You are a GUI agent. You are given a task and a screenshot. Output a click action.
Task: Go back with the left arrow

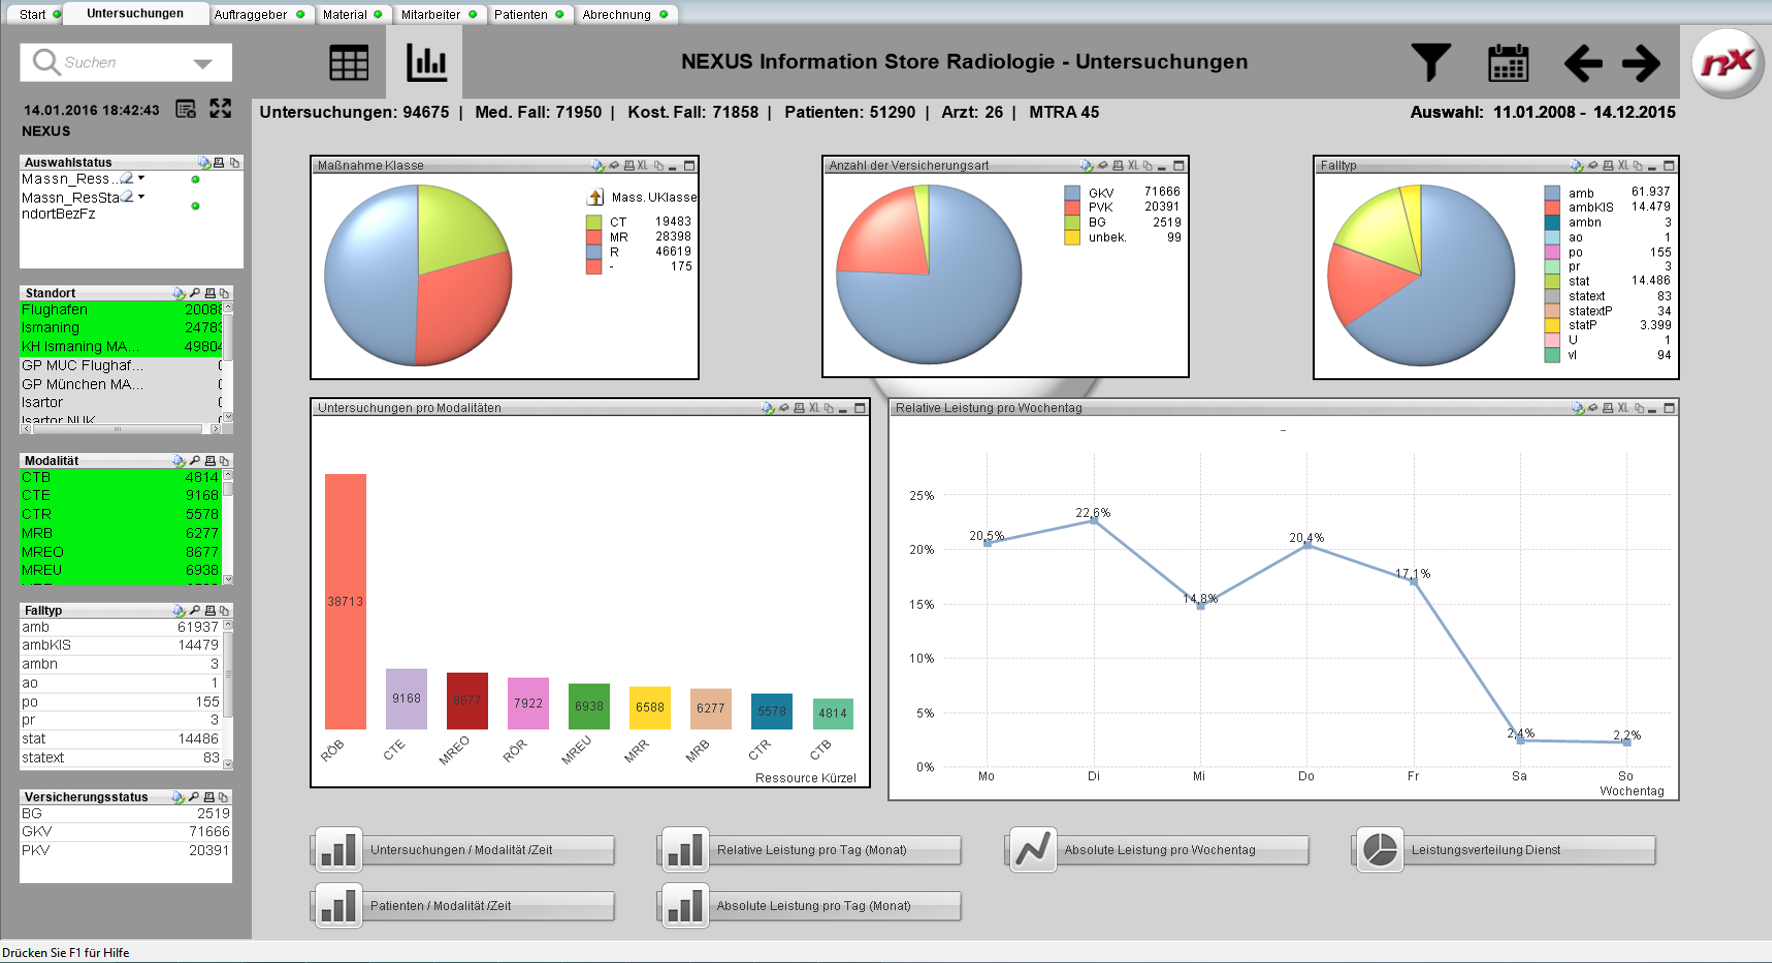(1583, 63)
